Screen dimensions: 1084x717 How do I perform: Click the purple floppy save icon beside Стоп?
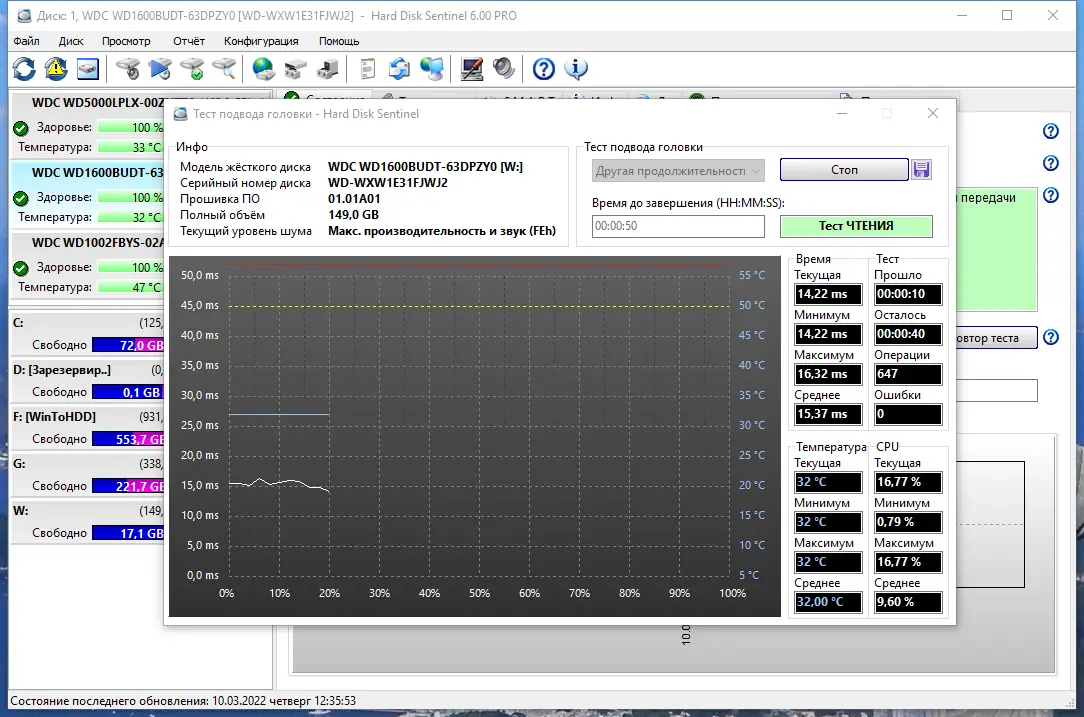click(922, 169)
